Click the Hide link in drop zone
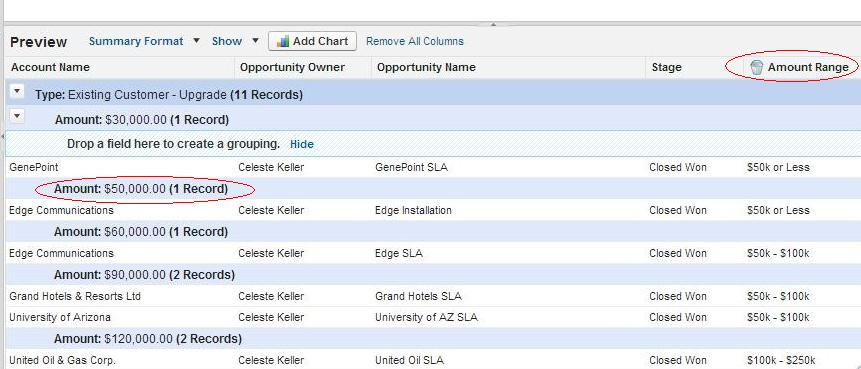This screenshot has width=861, height=369. pos(301,144)
